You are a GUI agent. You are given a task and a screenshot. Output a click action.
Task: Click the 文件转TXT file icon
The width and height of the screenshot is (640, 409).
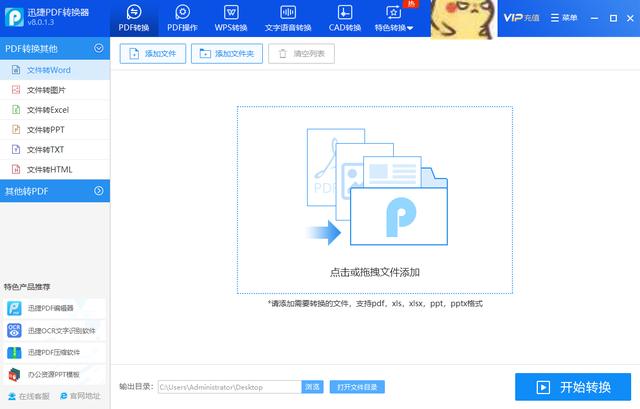[x=16, y=149]
